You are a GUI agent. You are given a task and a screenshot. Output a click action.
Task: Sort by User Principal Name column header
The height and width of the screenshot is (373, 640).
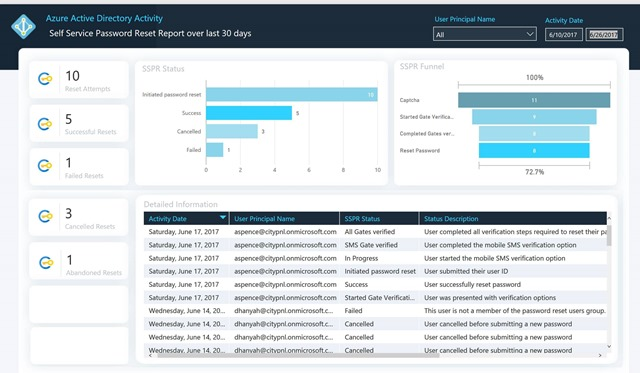pyautogui.click(x=284, y=219)
